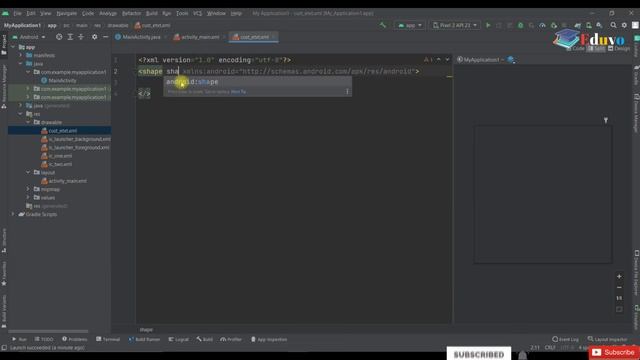This screenshot has width=640, height=360.
Task: Open Layout Inspector
Action: [607, 339]
